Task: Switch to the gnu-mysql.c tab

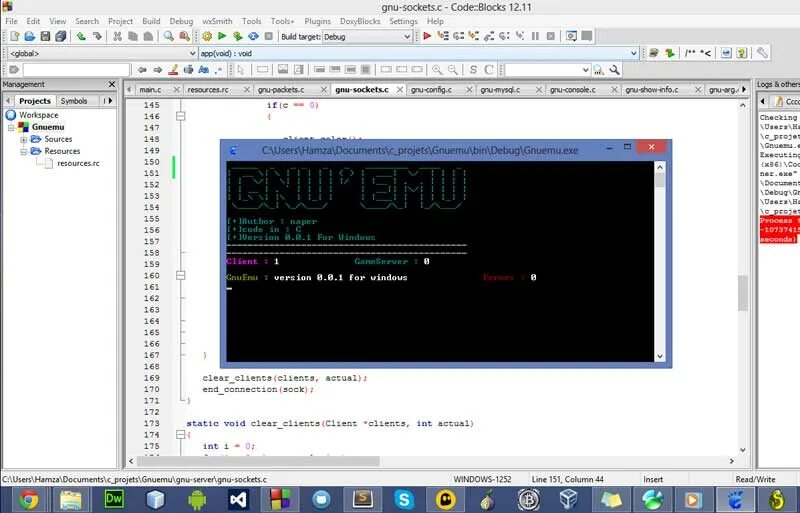Action: (x=500, y=90)
